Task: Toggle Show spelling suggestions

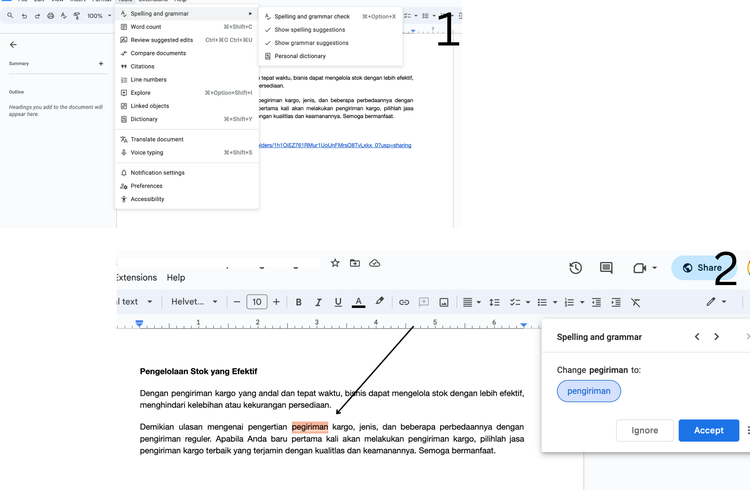Action: point(311,30)
